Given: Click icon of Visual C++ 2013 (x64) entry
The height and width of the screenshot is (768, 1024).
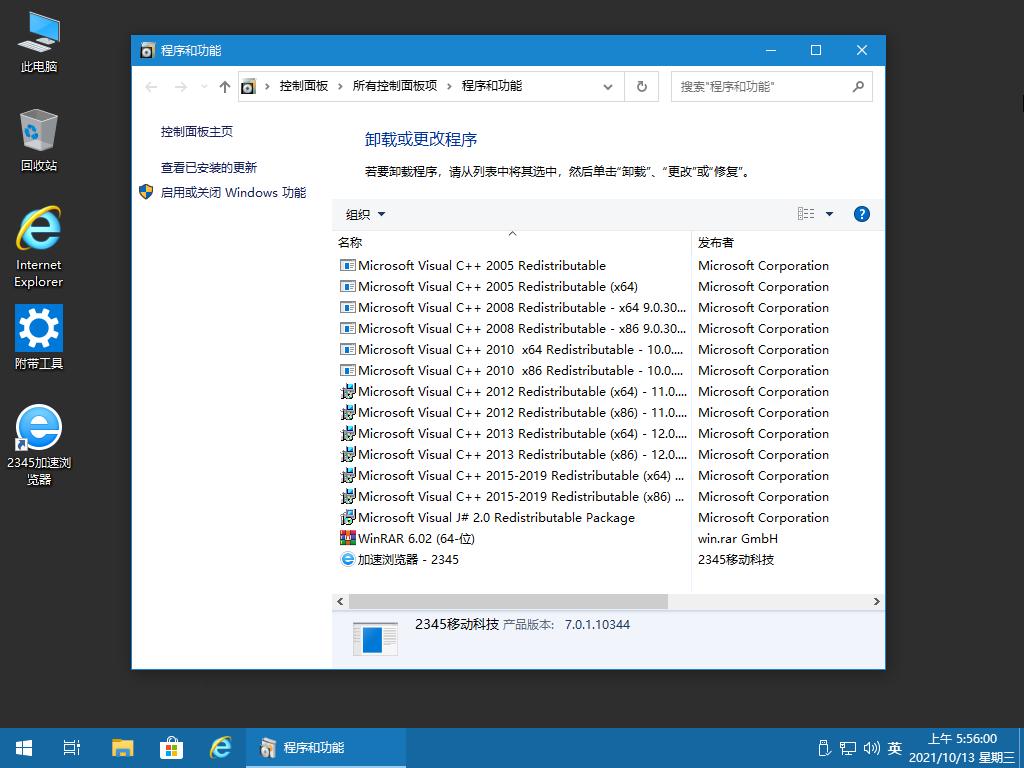Looking at the screenshot, I should click(348, 433).
